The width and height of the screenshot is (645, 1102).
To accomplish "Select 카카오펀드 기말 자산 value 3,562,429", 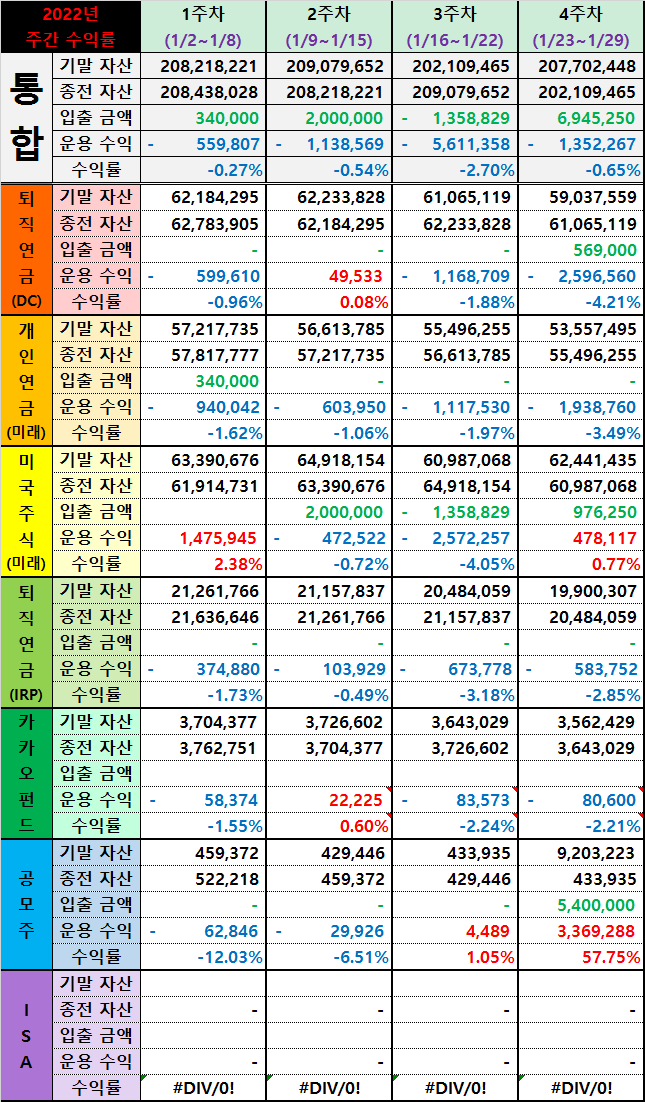I will pyautogui.click(x=581, y=723).
